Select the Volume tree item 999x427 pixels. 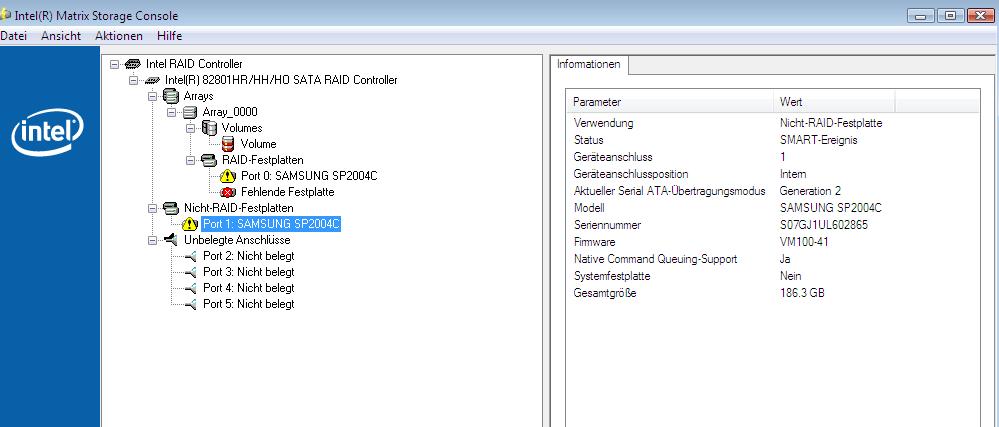click(258, 144)
